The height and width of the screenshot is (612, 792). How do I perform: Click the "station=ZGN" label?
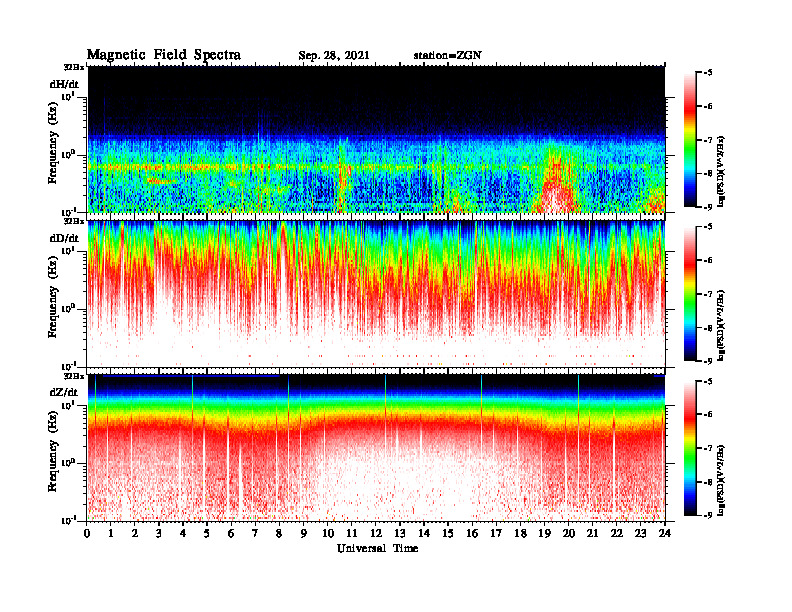(448, 55)
